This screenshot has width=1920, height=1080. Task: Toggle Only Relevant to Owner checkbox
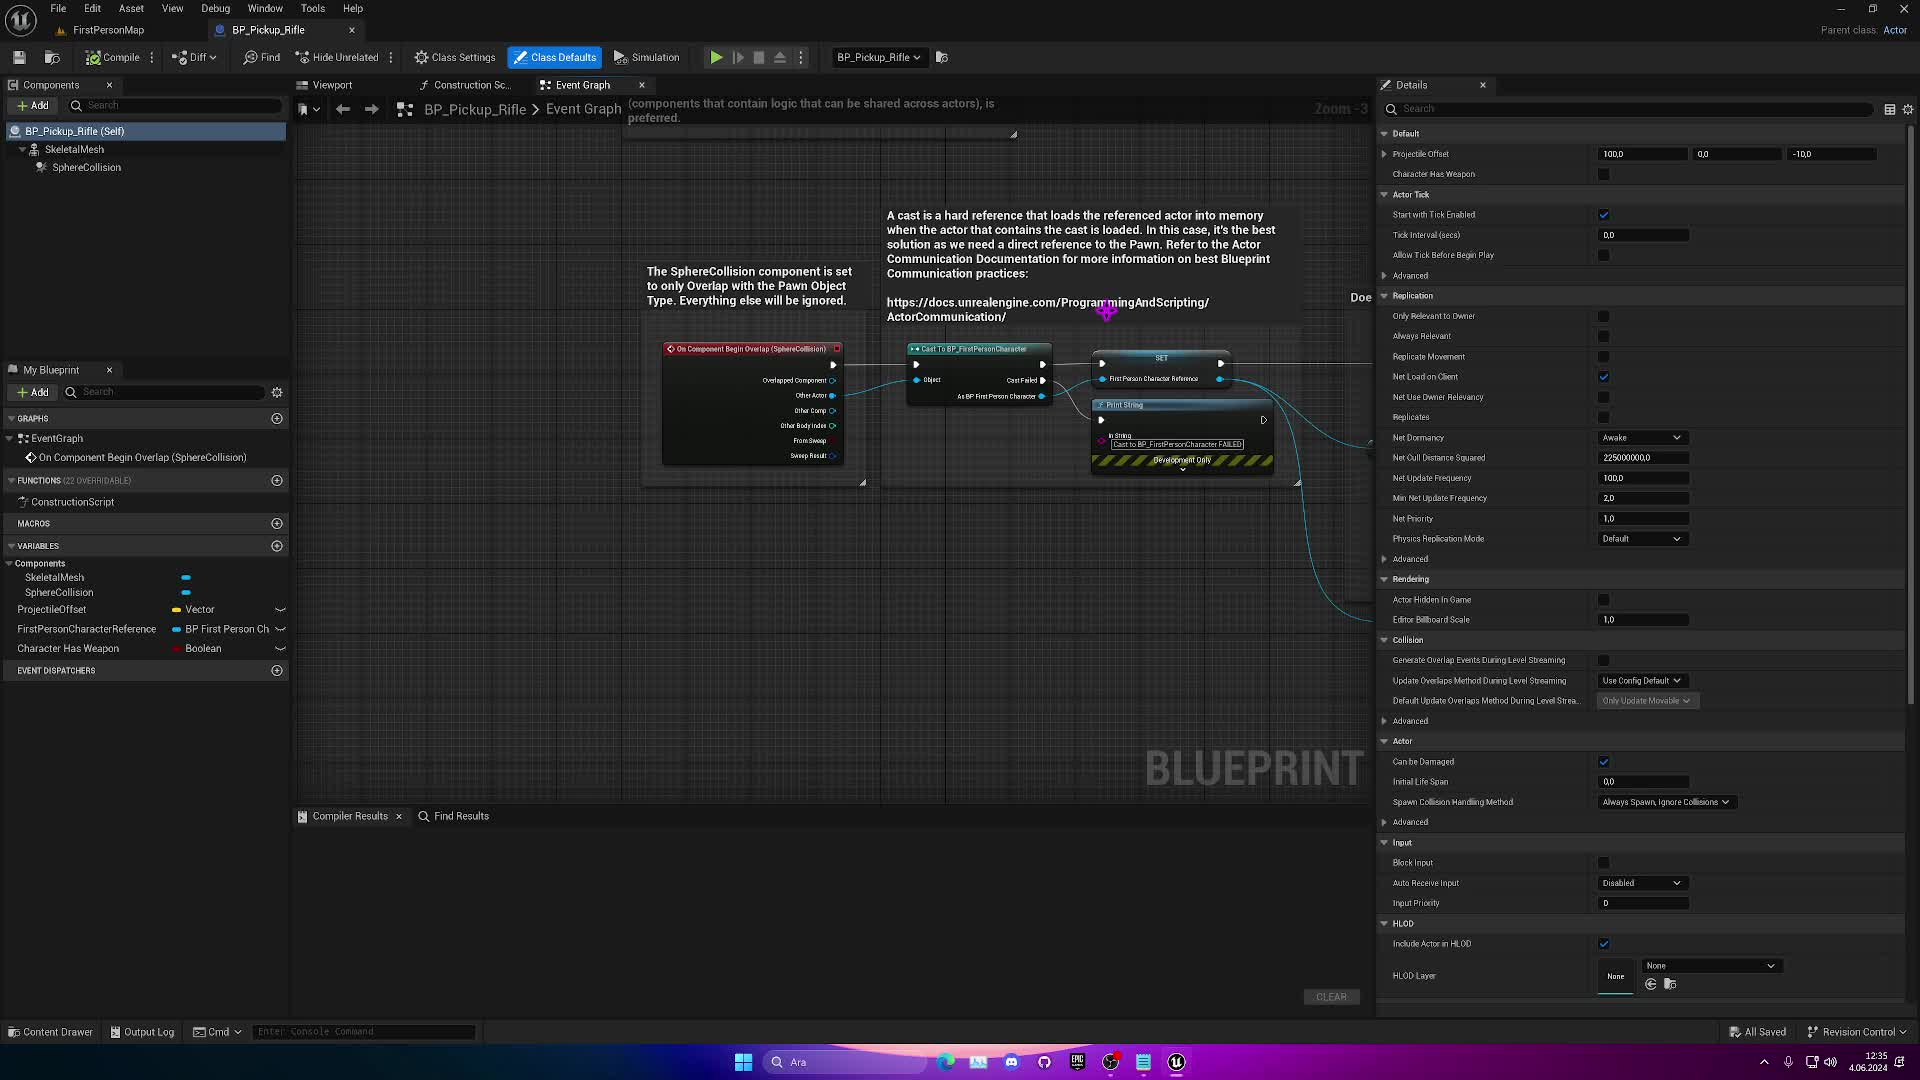pyautogui.click(x=1604, y=316)
